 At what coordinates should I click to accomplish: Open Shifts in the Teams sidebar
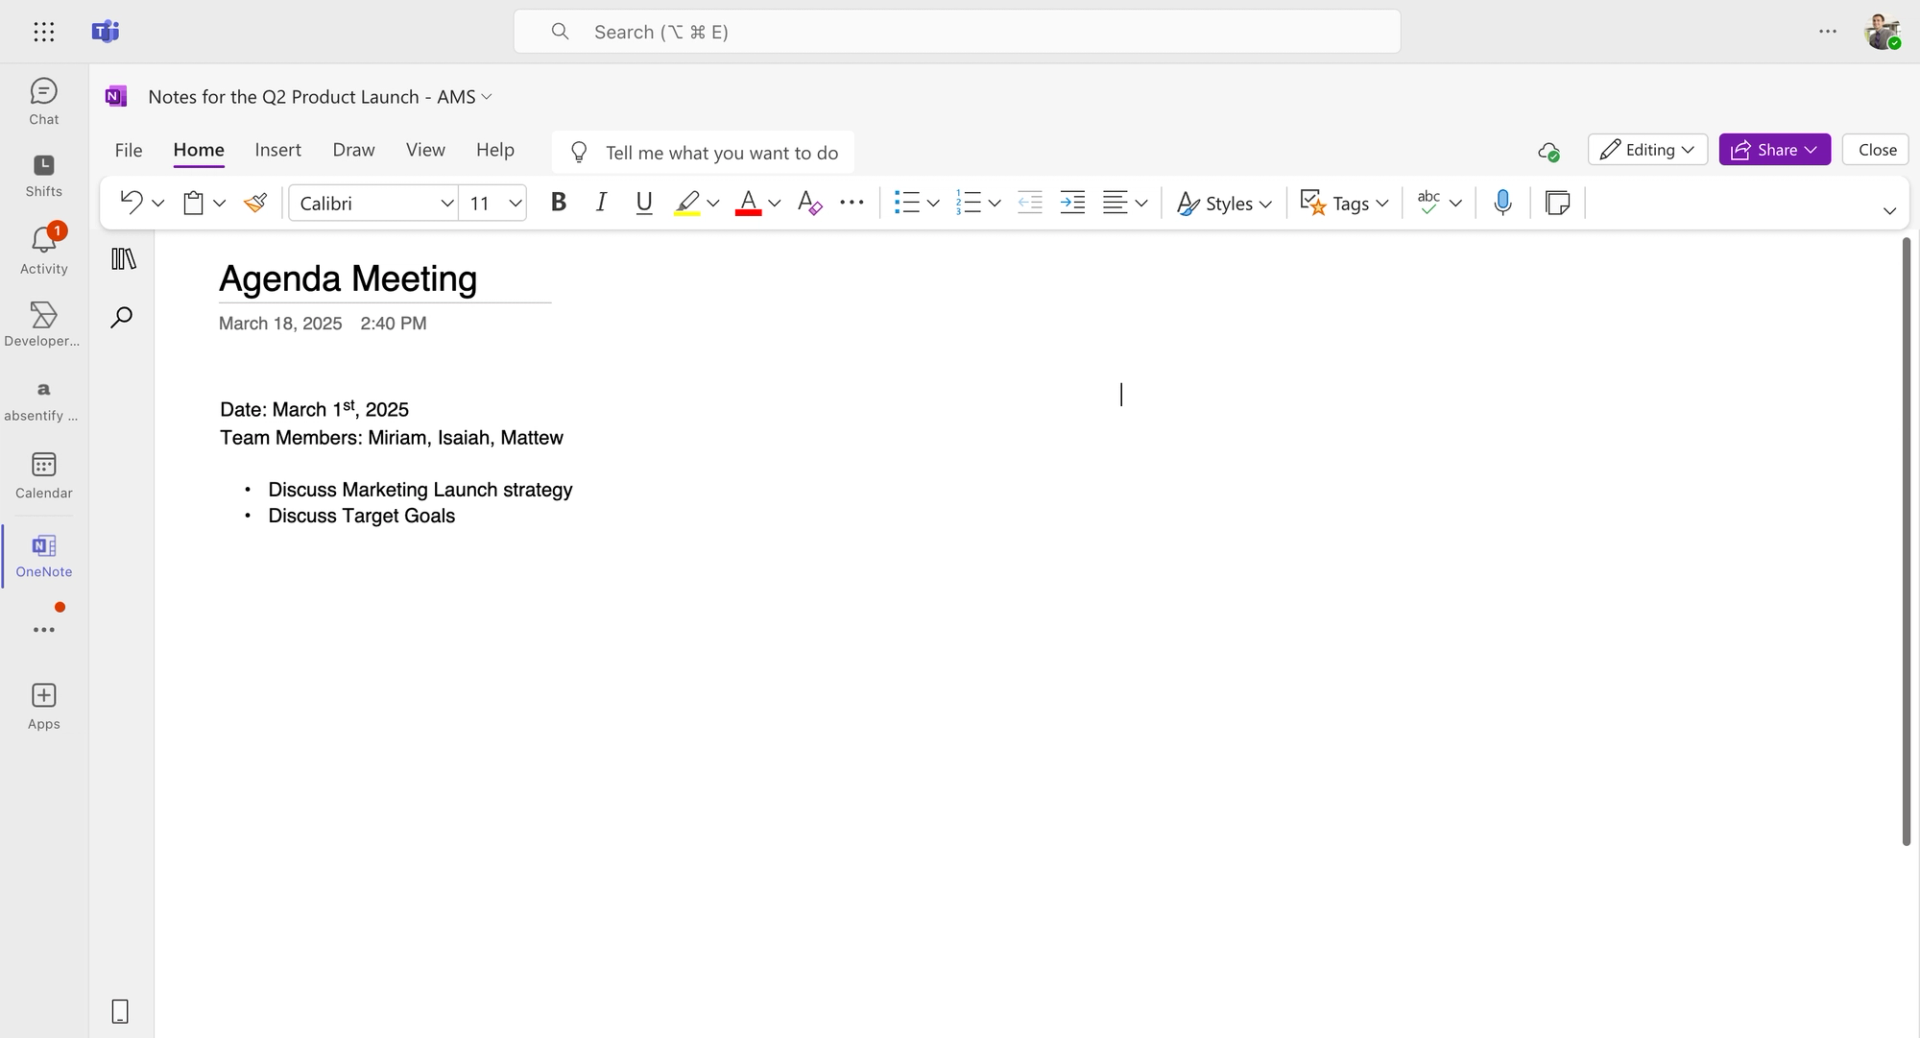tap(44, 176)
